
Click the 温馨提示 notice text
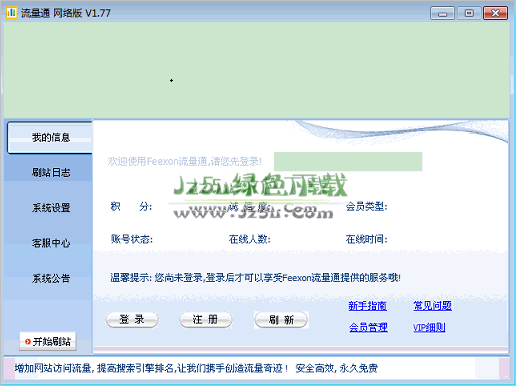pyautogui.click(x=255, y=277)
